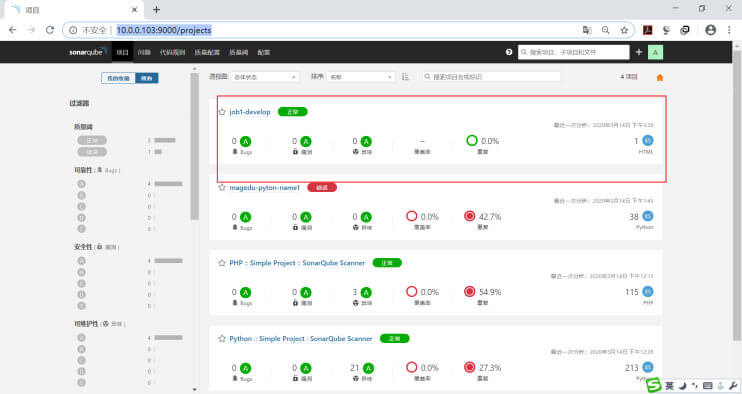Viewport: 742px width, 394px height.
Task: Click the filter sidebar scroll-down arrow
Action: (x=194, y=390)
